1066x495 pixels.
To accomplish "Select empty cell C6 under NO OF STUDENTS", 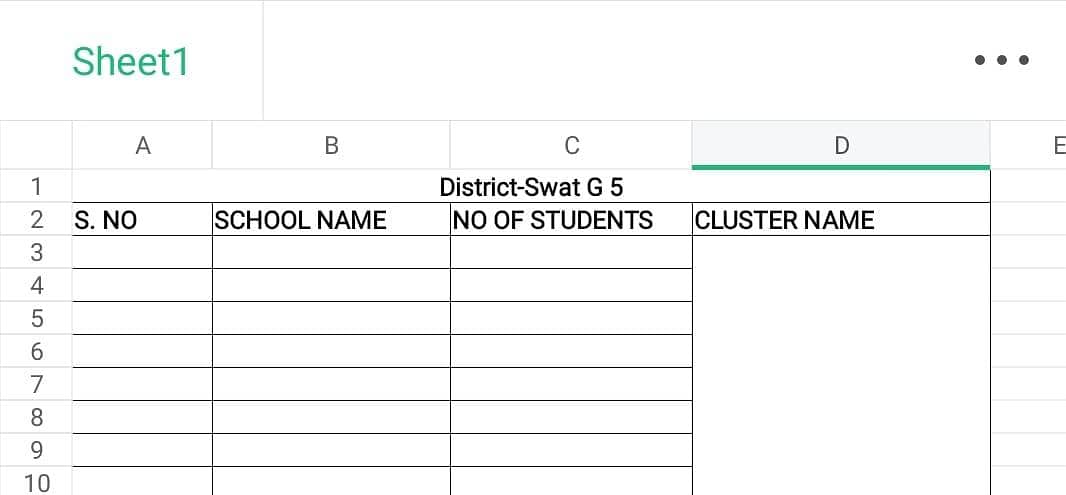I will (x=571, y=351).
